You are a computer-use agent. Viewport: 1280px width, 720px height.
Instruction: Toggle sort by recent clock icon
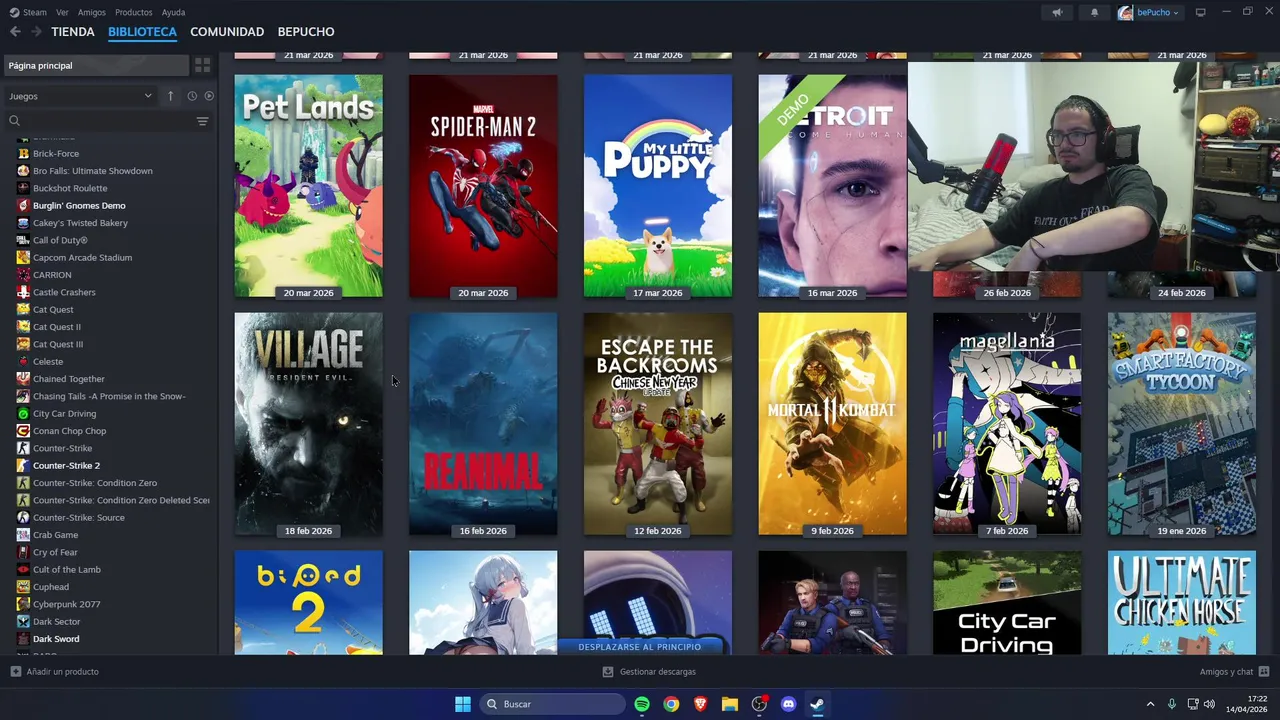pos(191,96)
